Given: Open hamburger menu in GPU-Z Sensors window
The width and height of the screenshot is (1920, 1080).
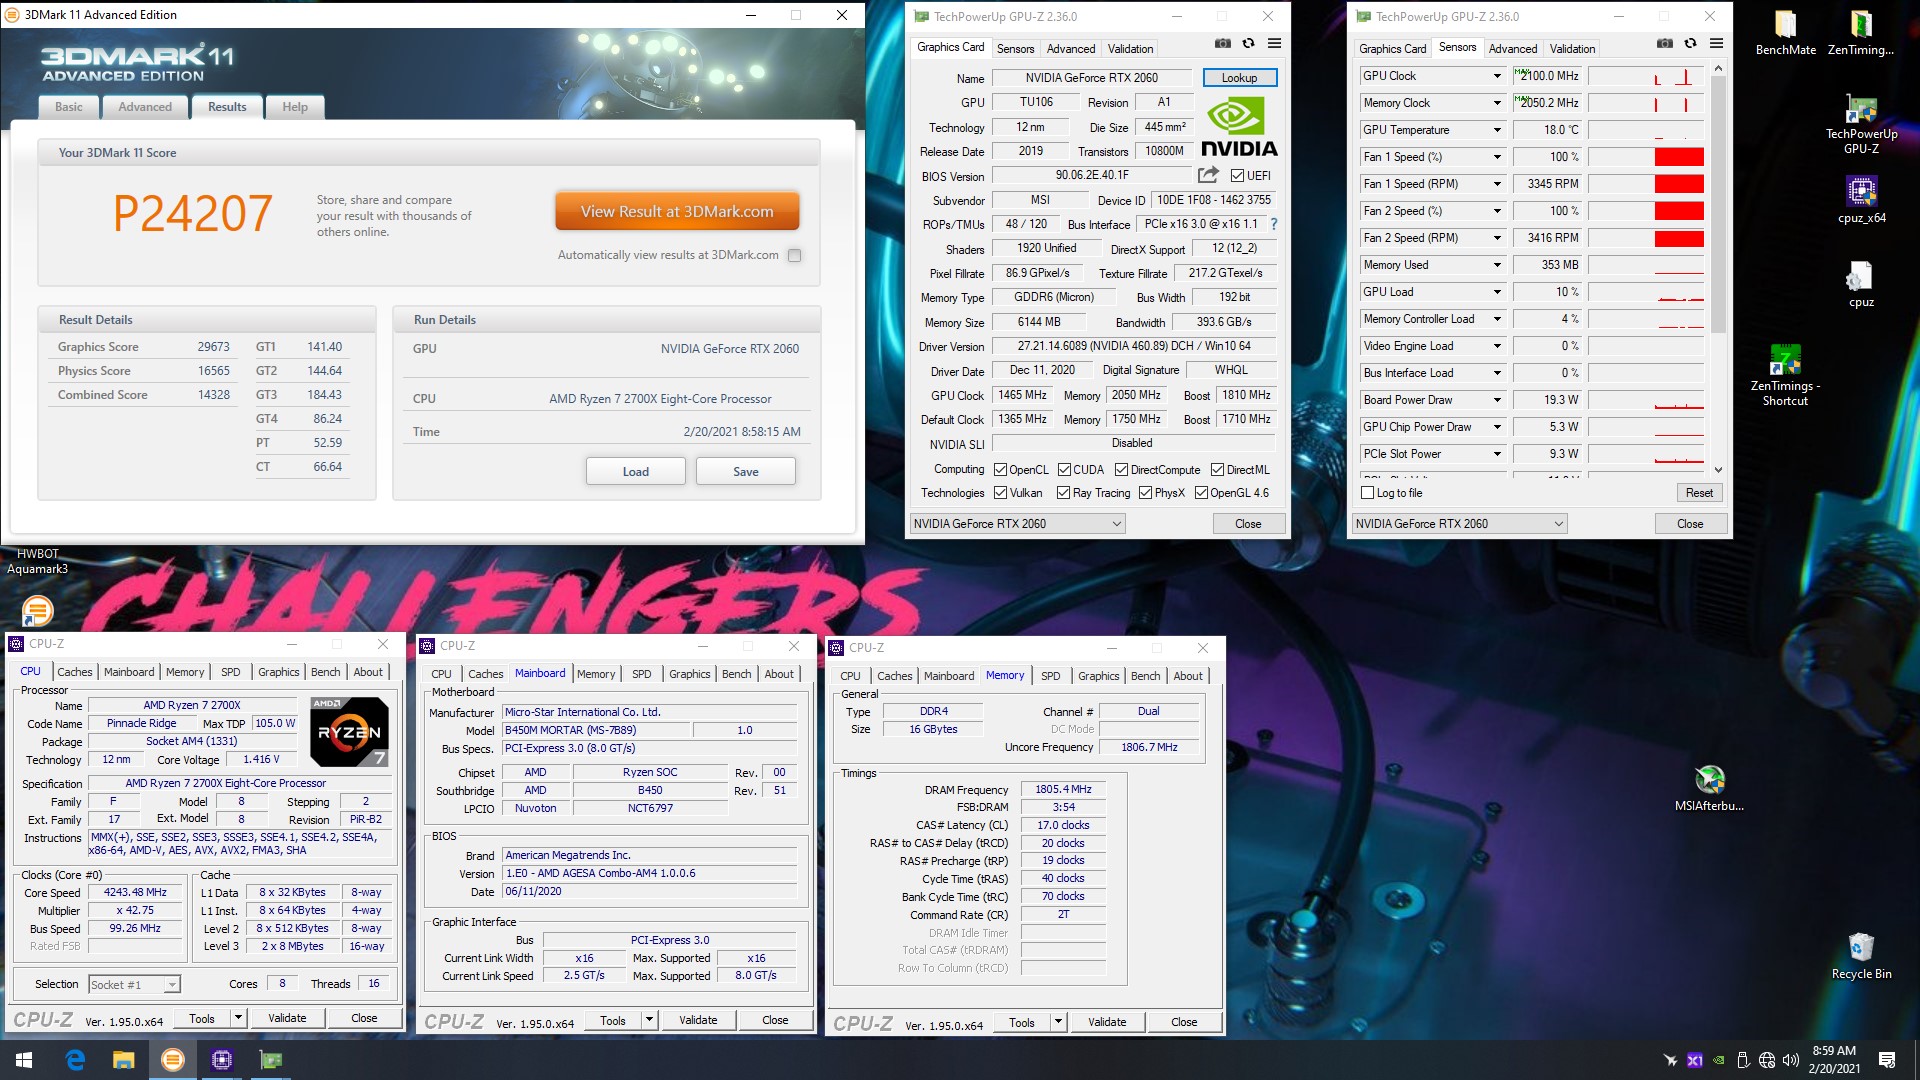Looking at the screenshot, I should click(1716, 44).
